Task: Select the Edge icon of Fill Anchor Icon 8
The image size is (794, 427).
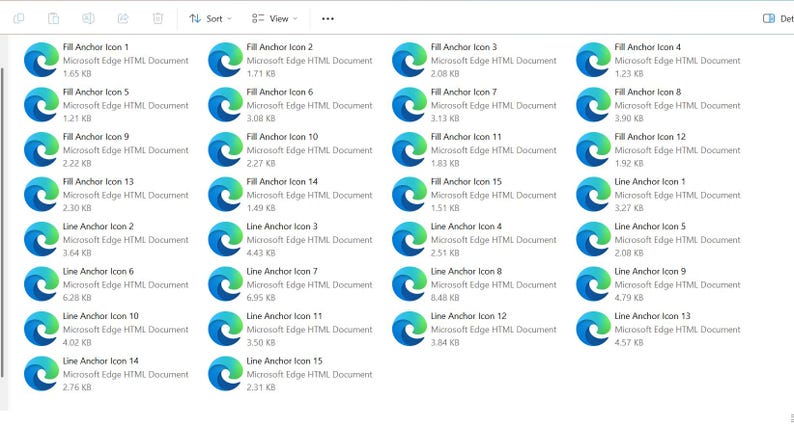Action: coord(593,105)
